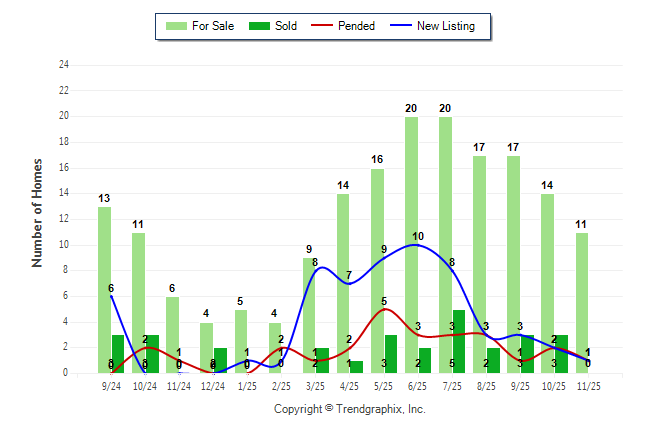
Task: Click the 4/25 For Sale bar
Action: pos(343,283)
